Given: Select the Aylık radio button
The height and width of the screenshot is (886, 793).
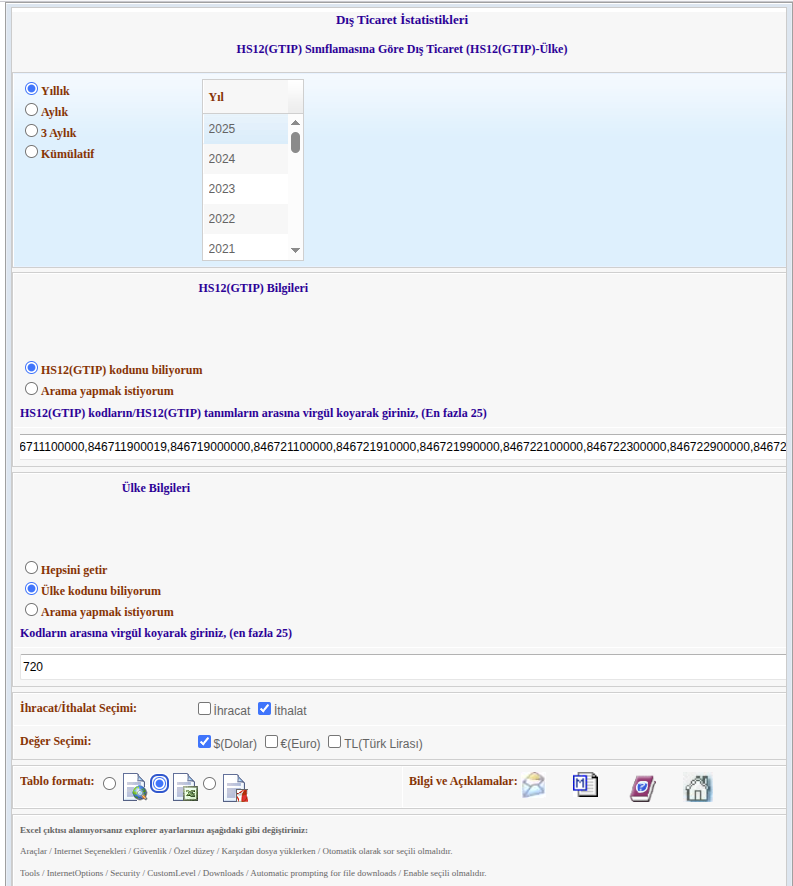Looking at the screenshot, I should coord(31,110).
